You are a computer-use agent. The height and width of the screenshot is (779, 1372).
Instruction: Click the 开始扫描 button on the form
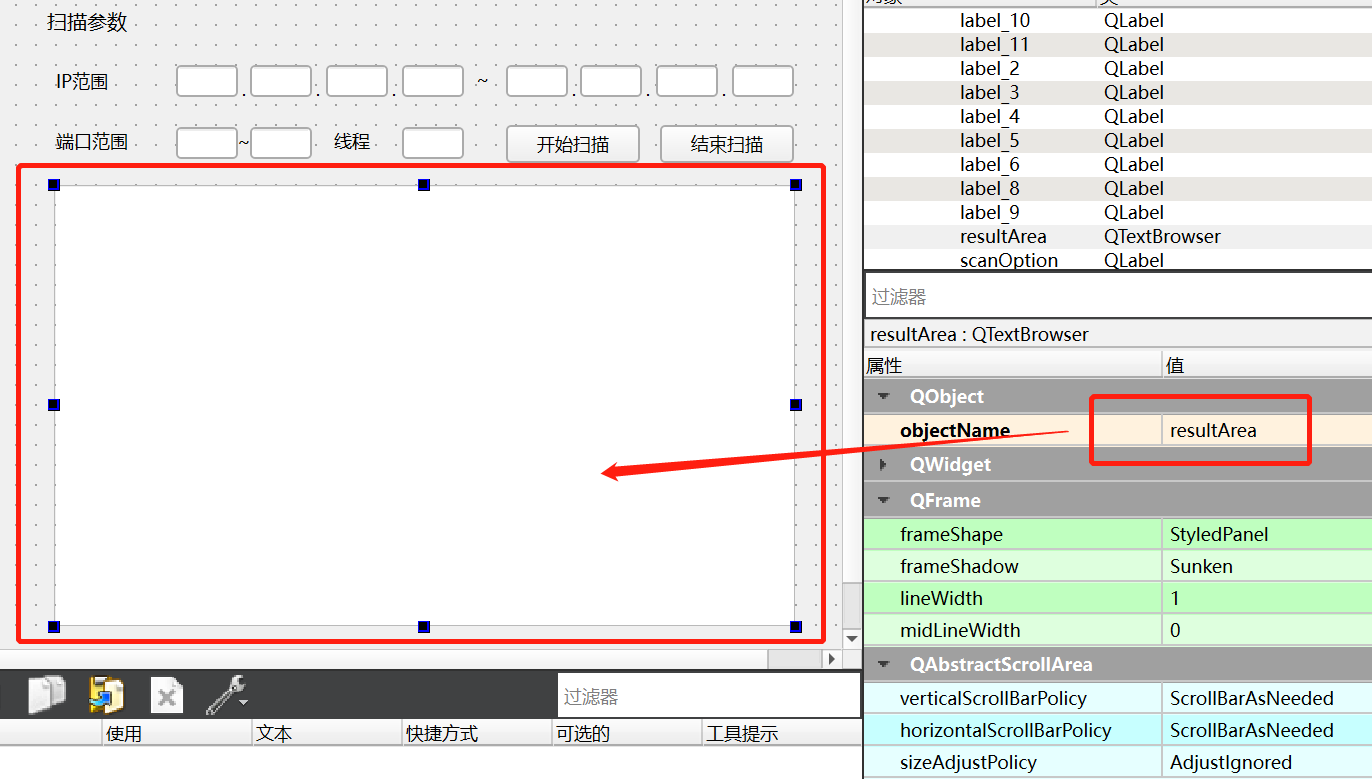pos(573,144)
